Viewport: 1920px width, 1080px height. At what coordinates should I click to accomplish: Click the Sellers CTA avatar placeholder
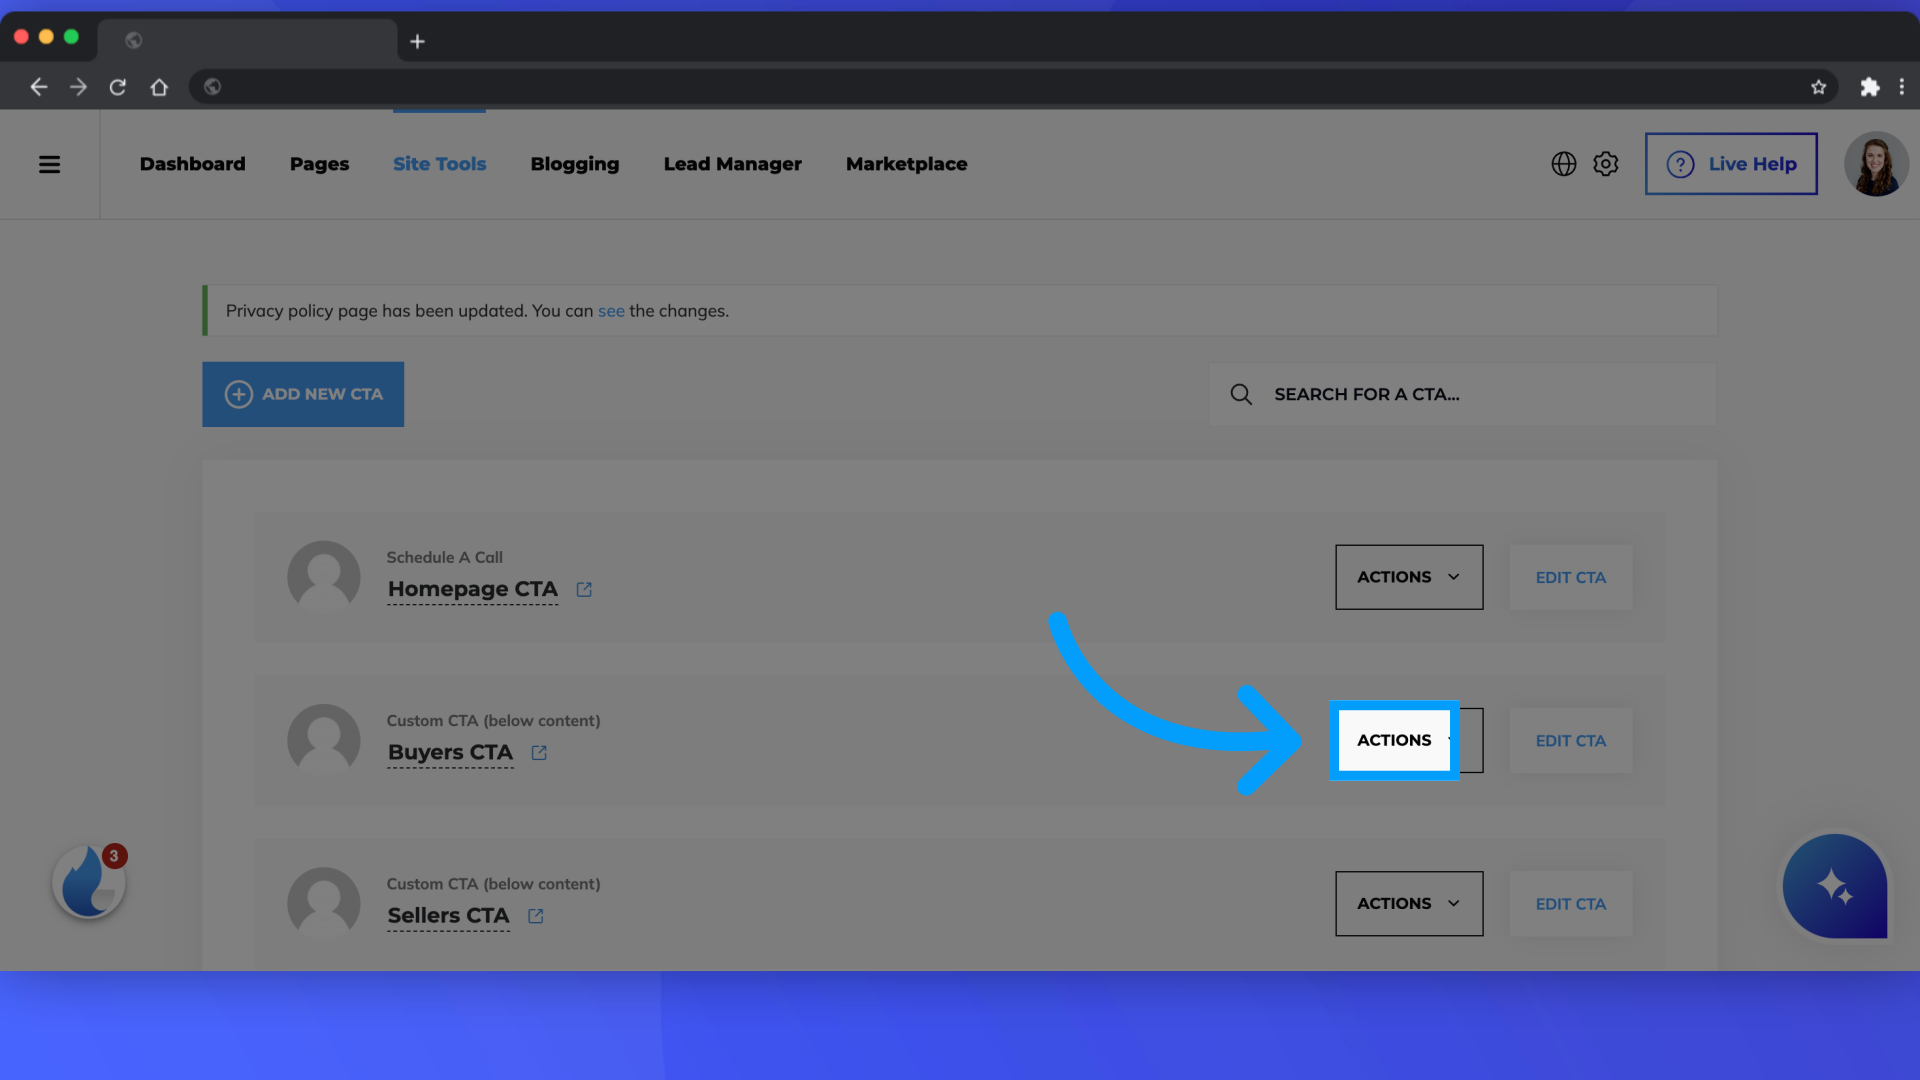[x=324, y=903]
